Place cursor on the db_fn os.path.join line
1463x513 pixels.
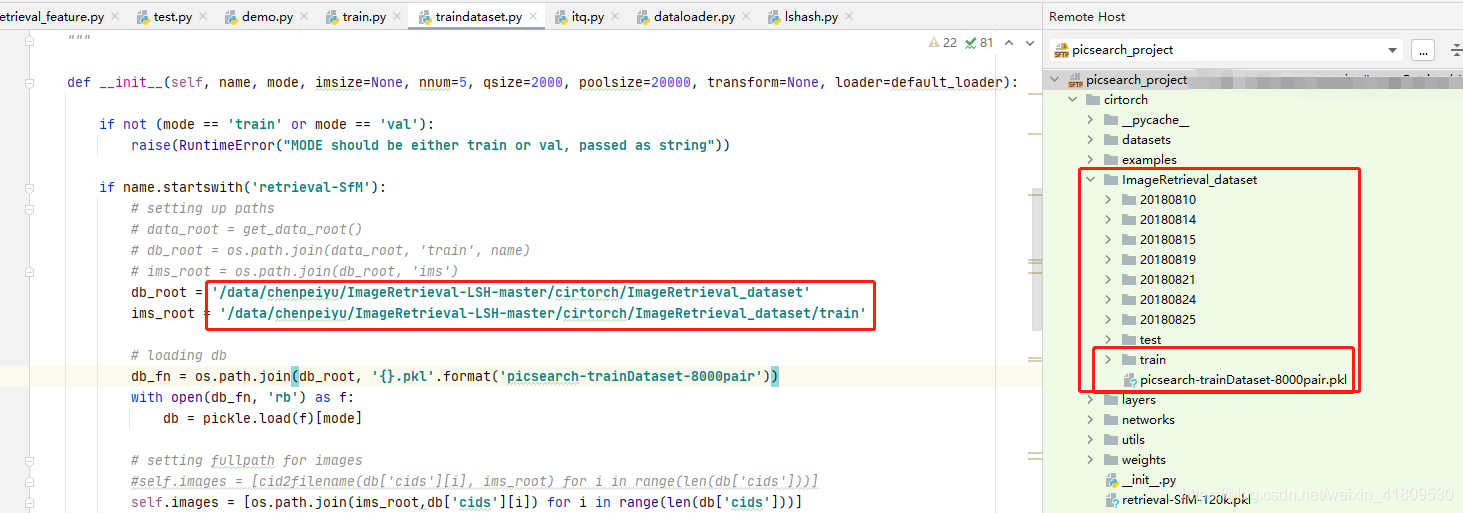pyautogui.click(x=455, y=376)
